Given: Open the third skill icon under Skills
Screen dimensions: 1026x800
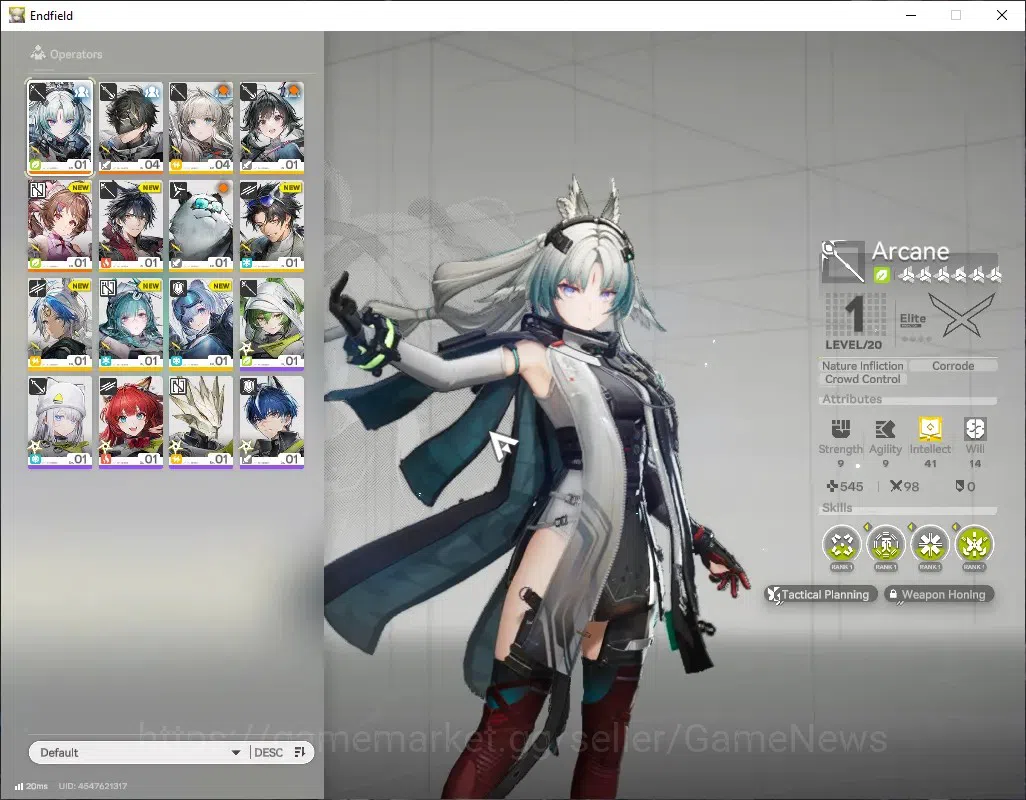Looking at the screenshot, I should (x=930, y=544).
